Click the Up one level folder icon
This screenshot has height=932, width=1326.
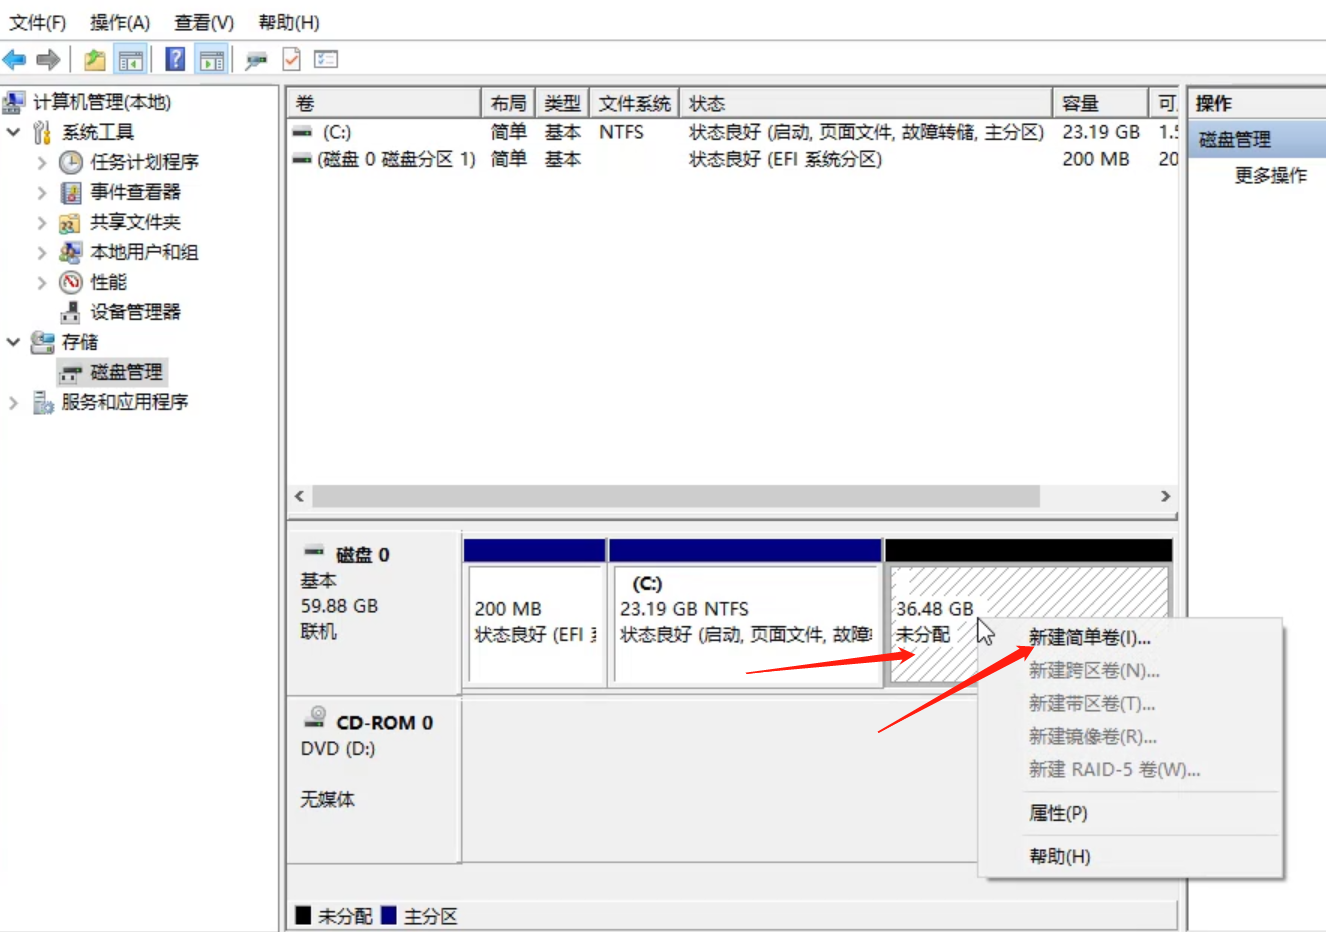[95, 60]
